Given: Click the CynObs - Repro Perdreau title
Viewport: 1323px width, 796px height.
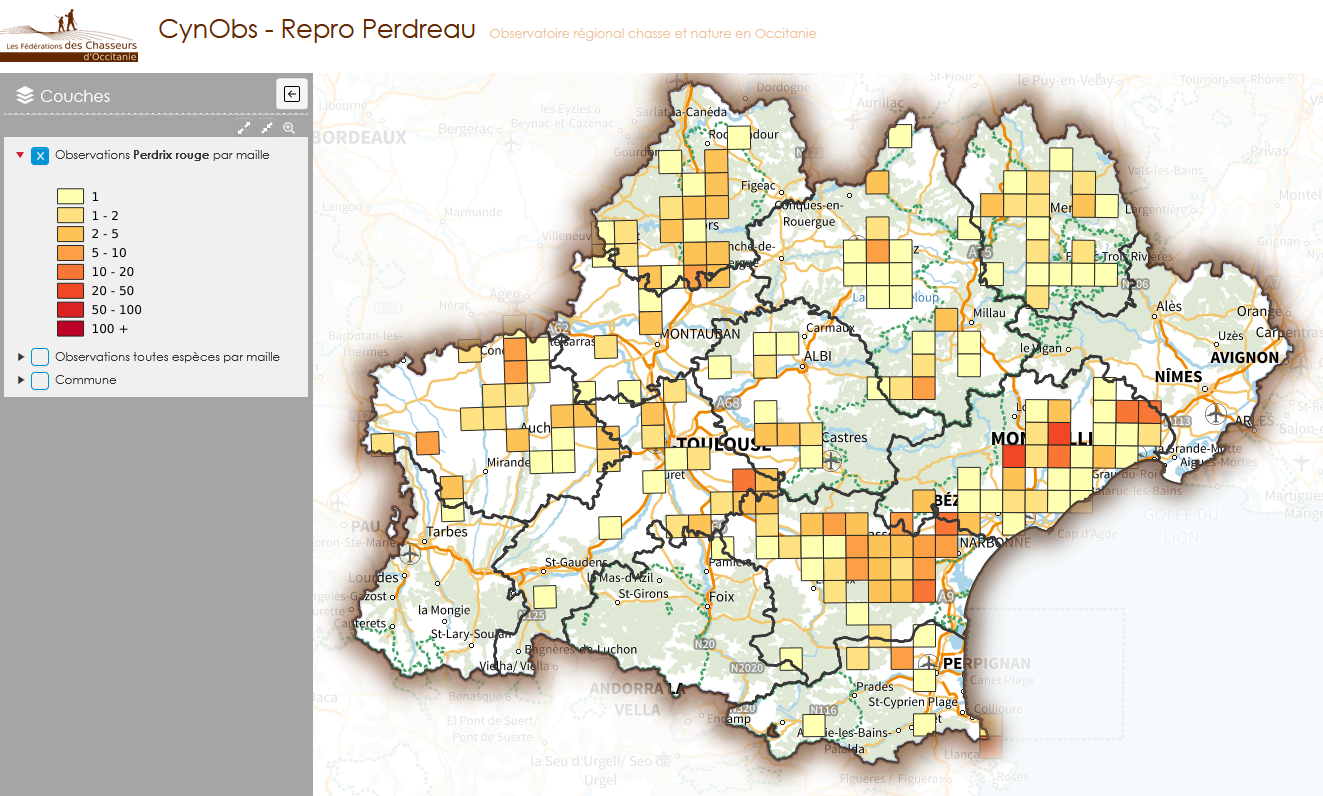Looking at the screenshot, I should pyautogui.click(x=316, y=30).
